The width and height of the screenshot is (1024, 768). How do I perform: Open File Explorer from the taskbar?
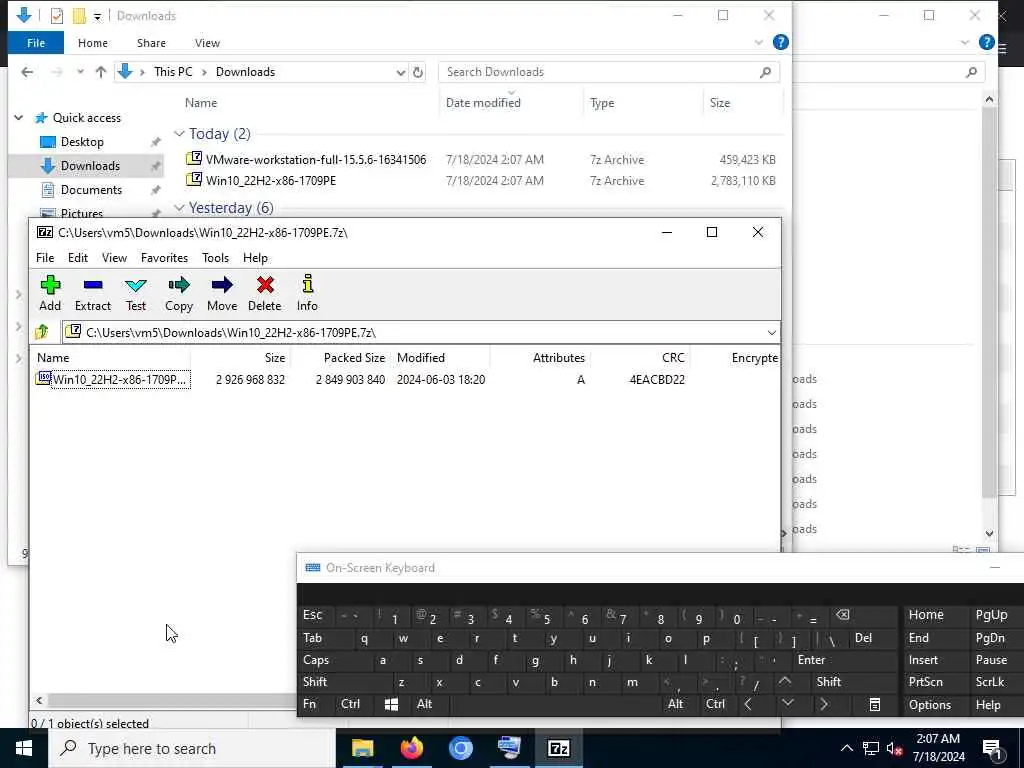(x=362, y=748)
